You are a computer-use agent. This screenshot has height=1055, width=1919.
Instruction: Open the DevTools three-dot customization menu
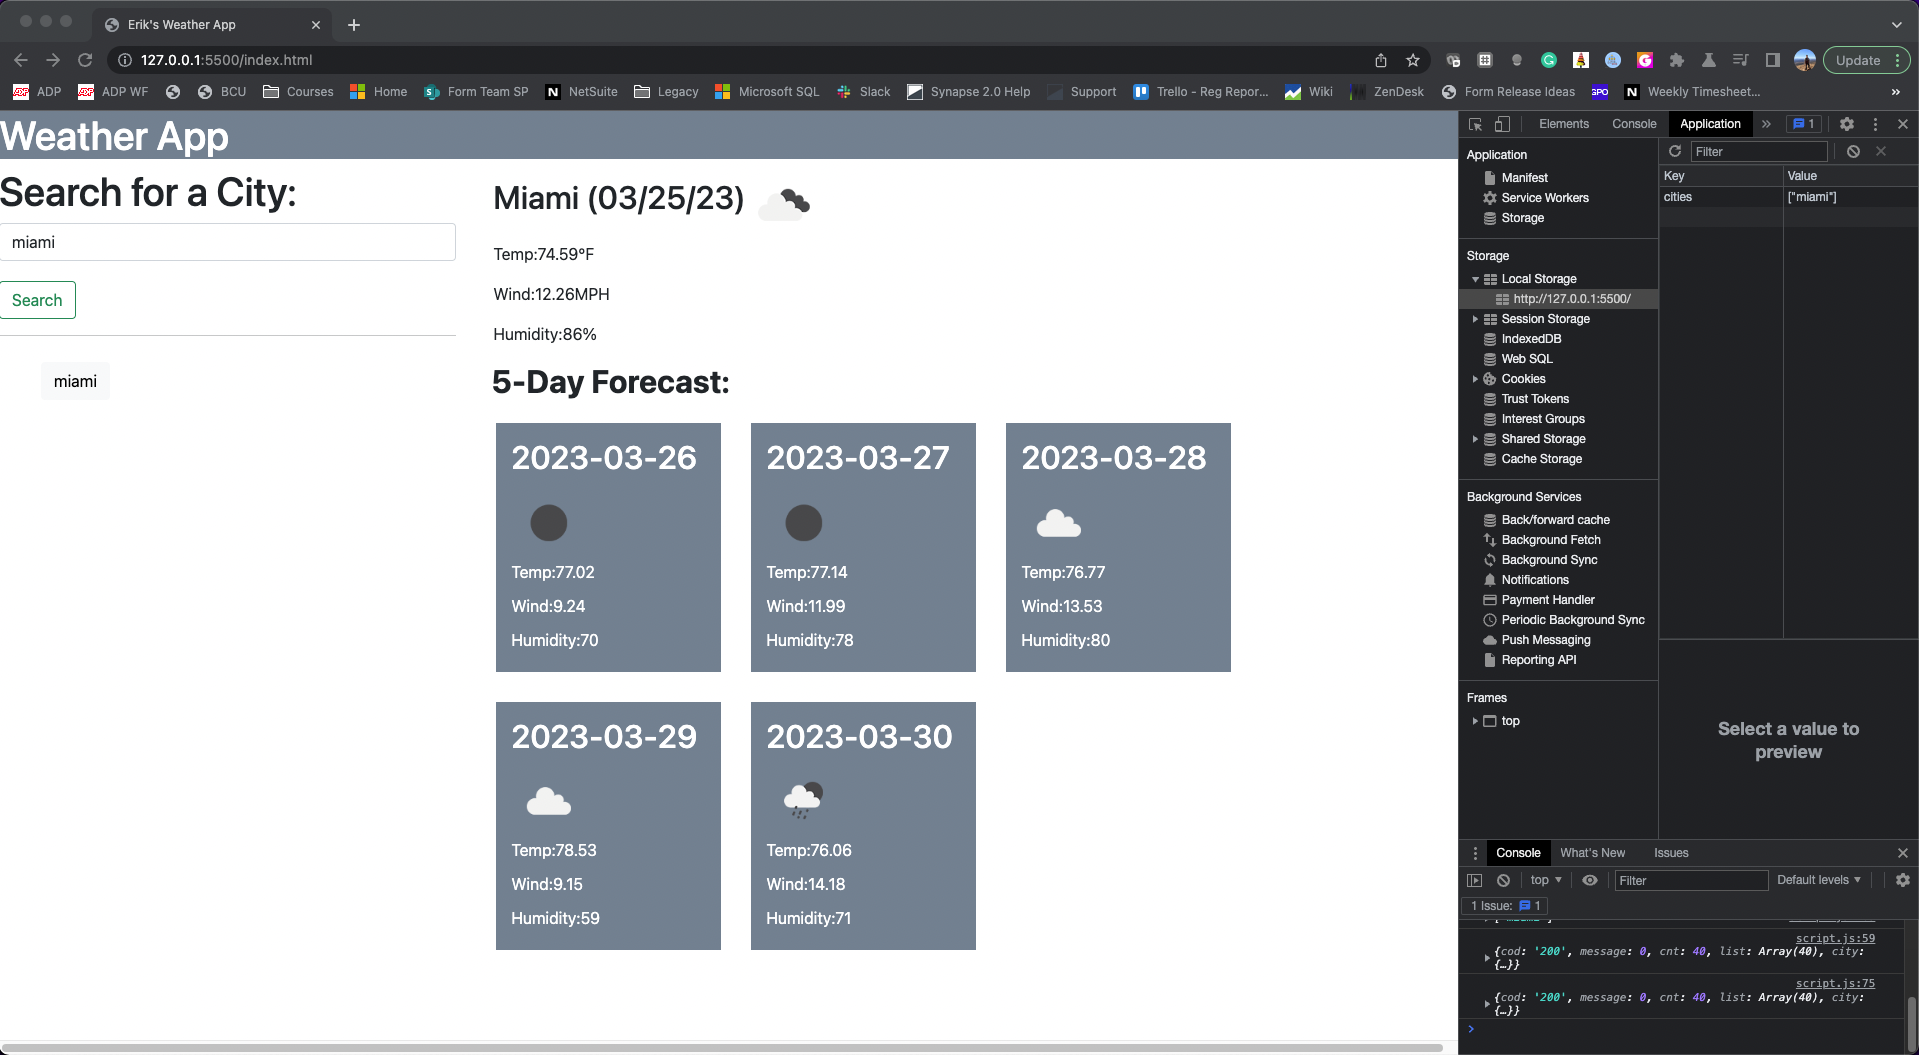[x=1875, y=124]
